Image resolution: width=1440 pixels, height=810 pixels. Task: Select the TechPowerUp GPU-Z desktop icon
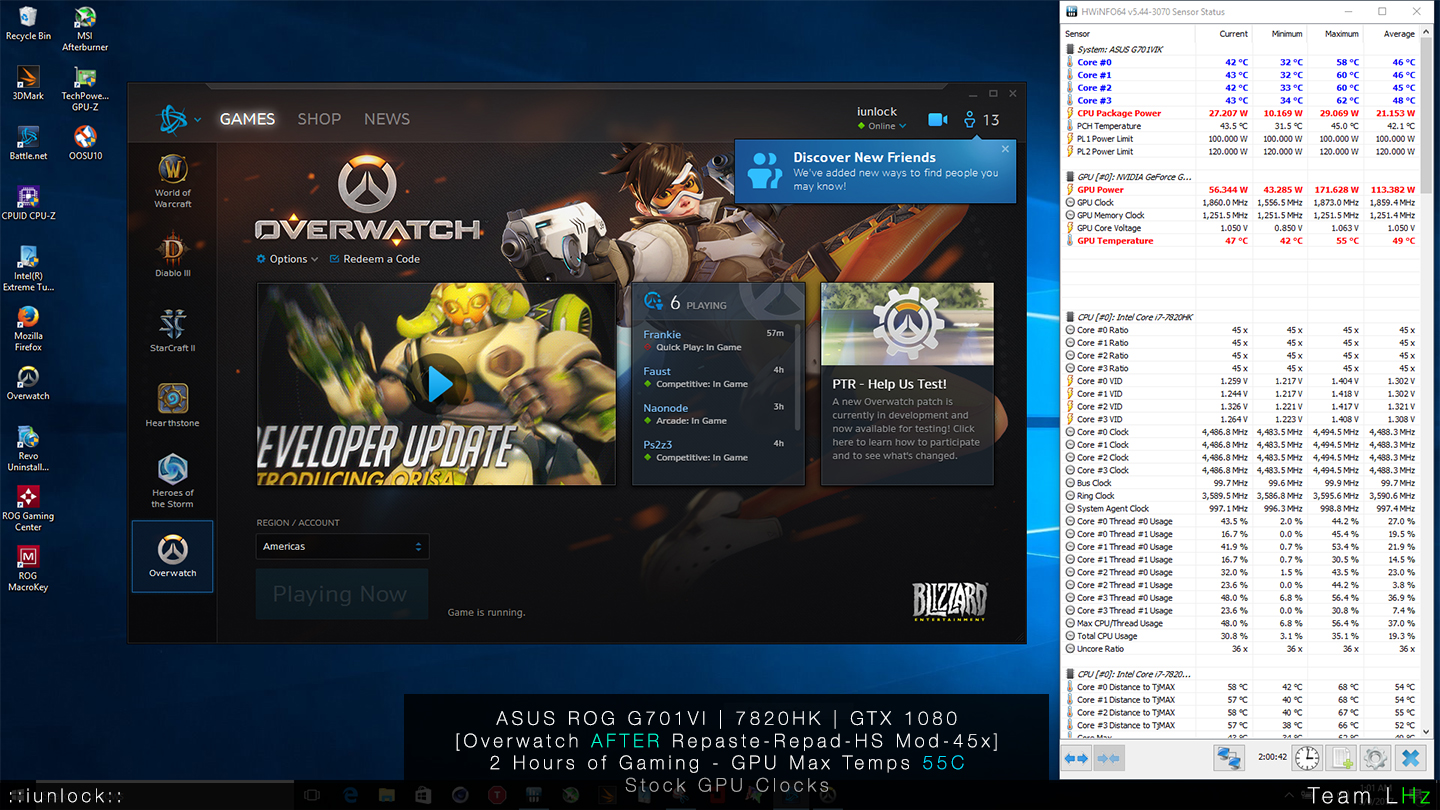coord(85,88)
